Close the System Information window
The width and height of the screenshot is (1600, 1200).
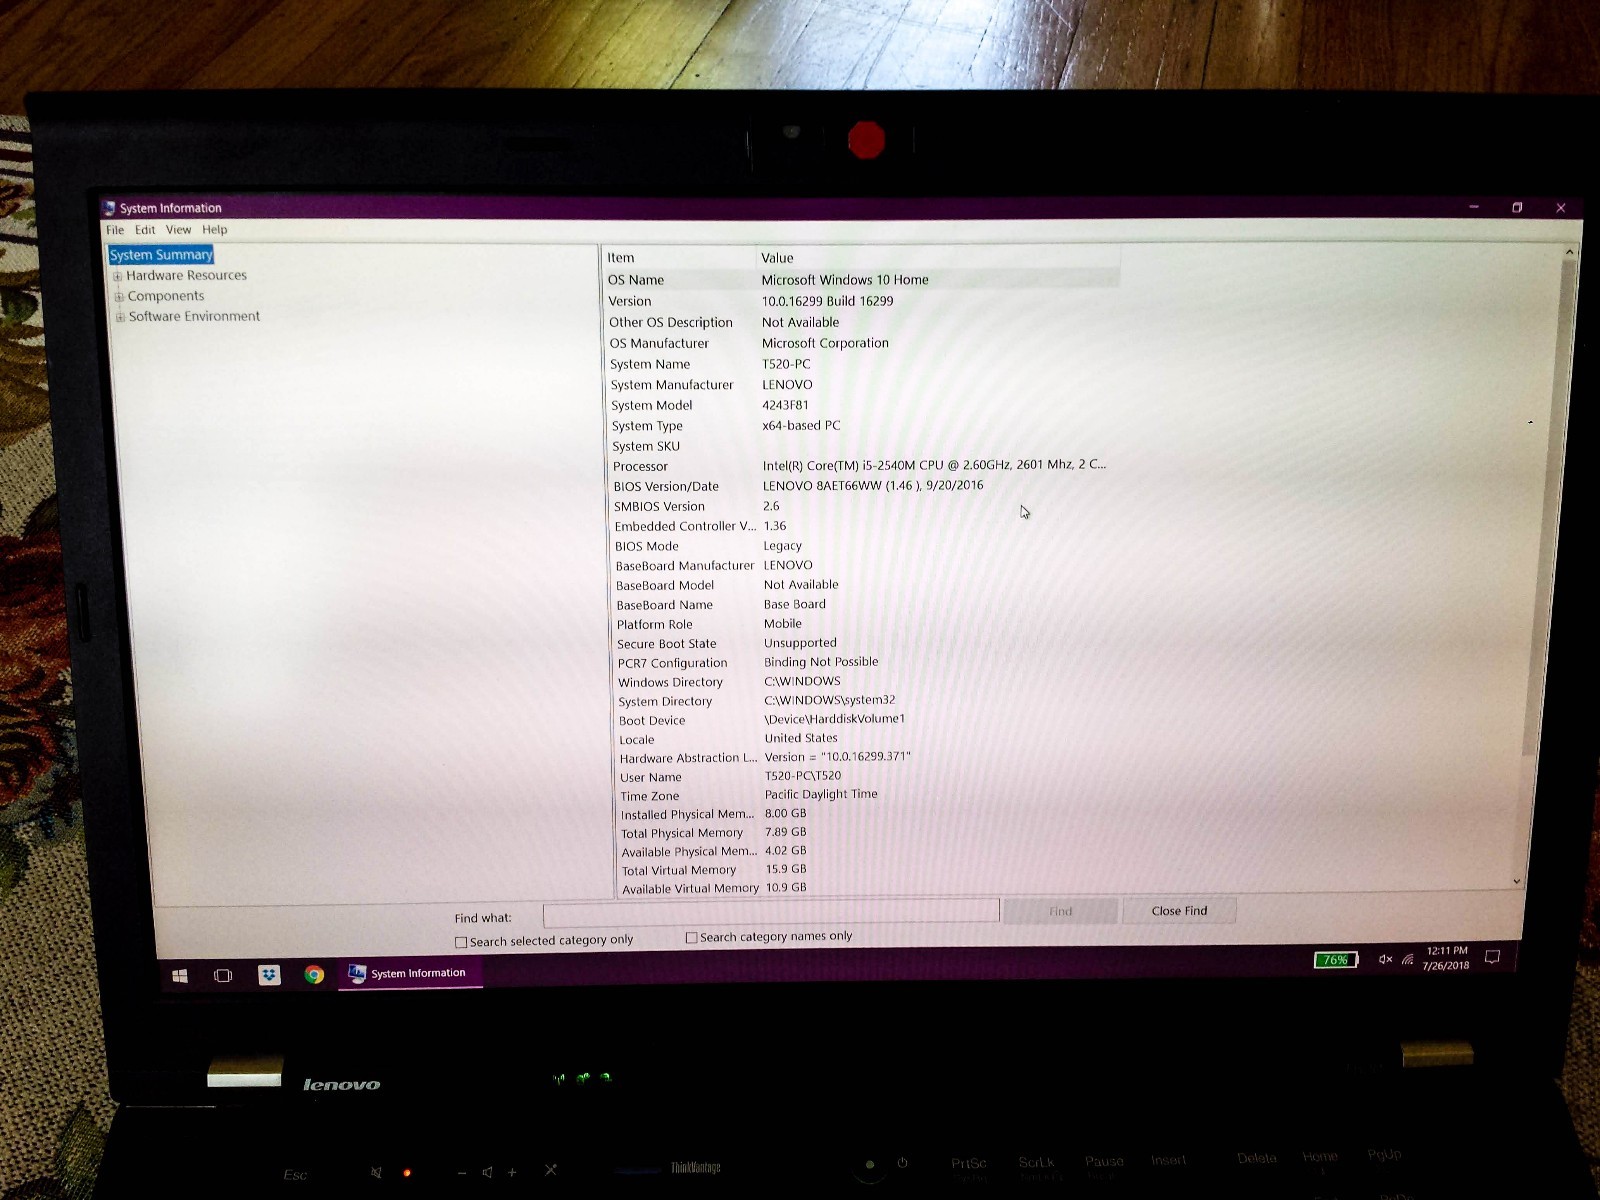tap(1561, 207)
